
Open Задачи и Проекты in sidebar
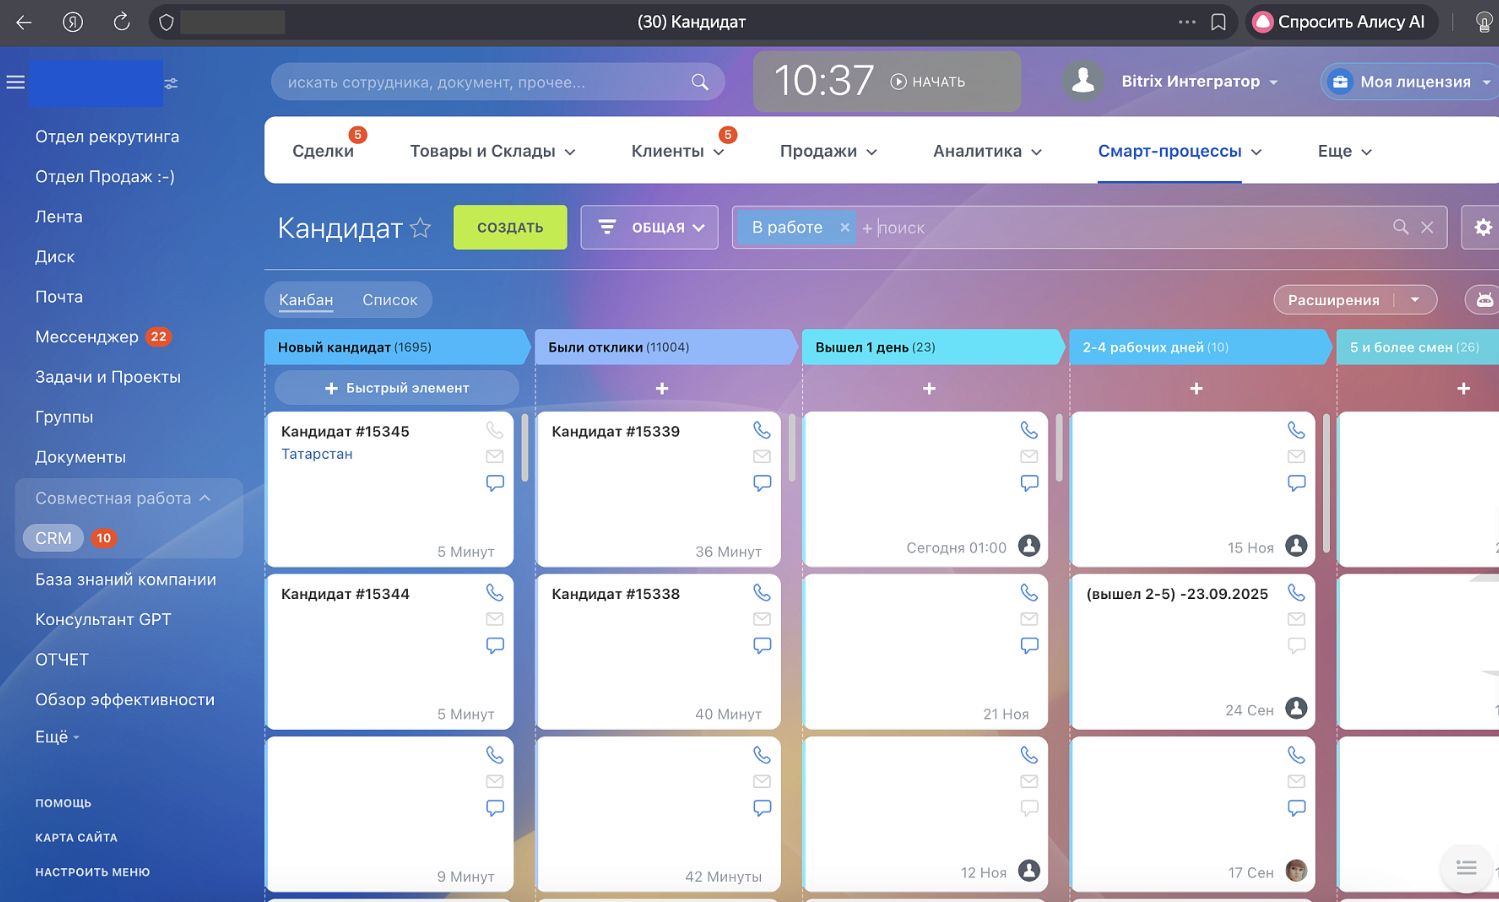point(108,377)
